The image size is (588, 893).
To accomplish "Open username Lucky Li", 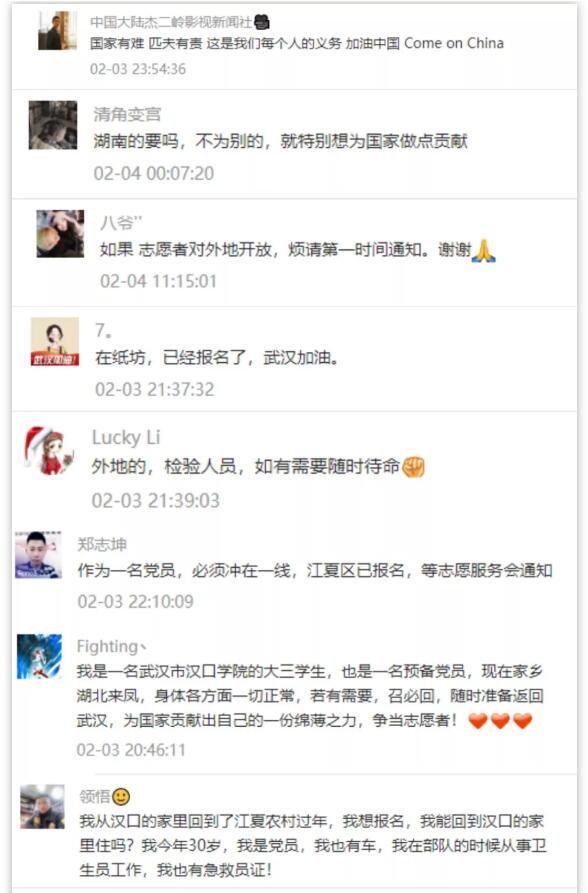I will point(126,437).
